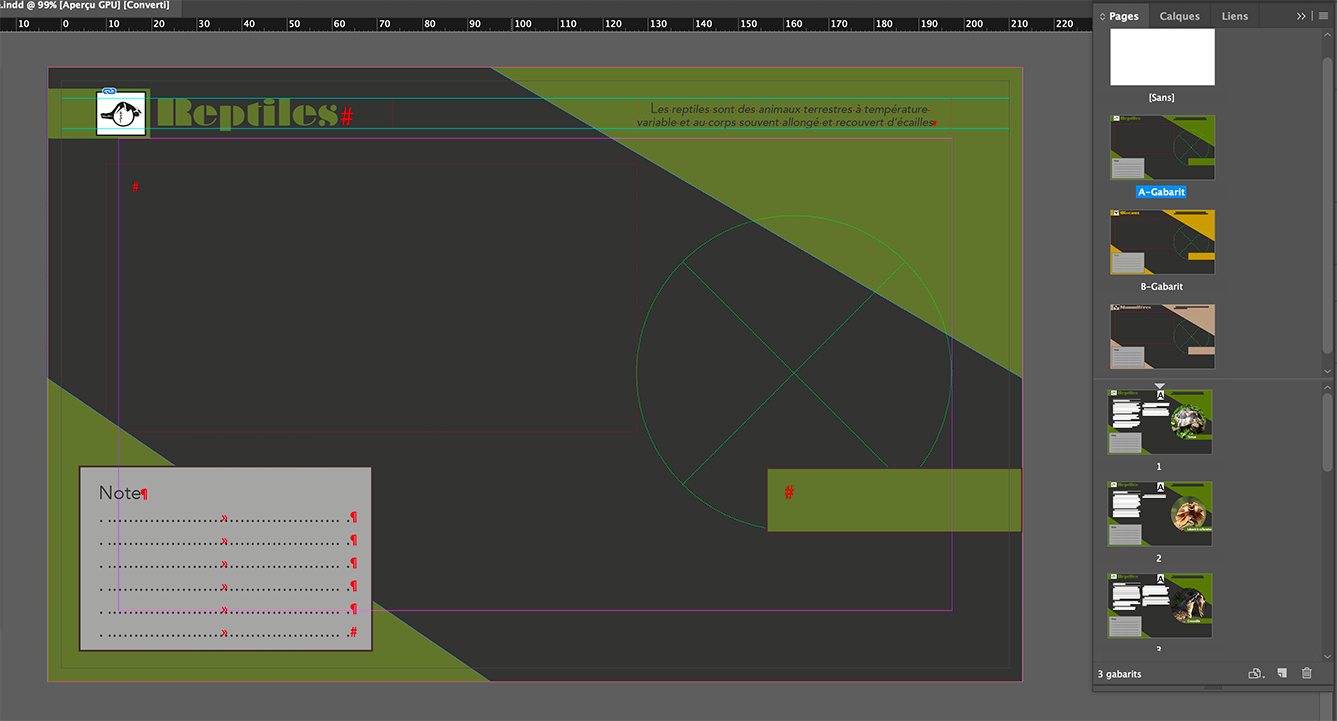The image size is (1337, 721).
Task: Click the double-chevron to collapse the panel group
Action: [1300, 15]
